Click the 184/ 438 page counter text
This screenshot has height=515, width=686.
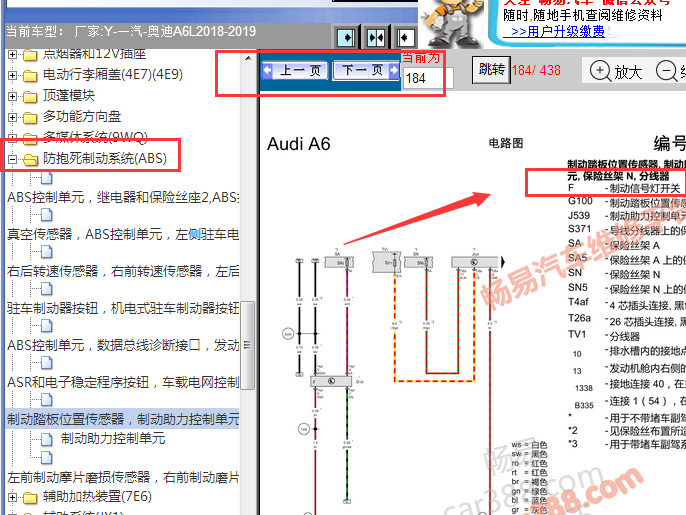(x=536, y=70)
